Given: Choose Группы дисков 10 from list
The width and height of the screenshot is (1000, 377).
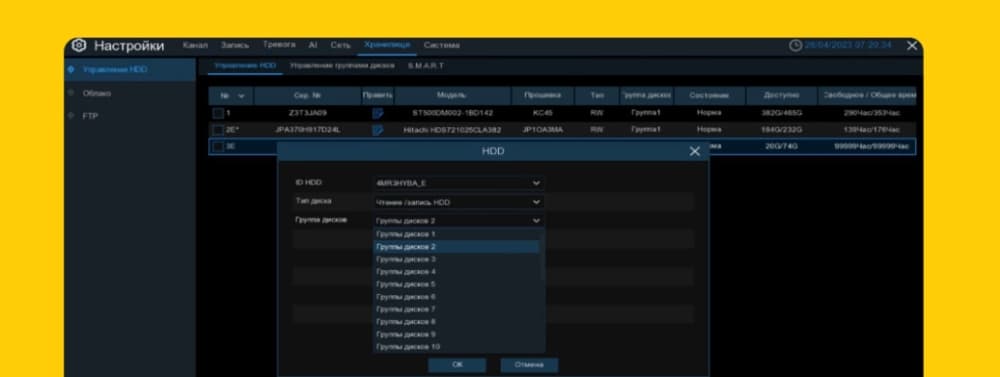Looking at the screenshot, I should tap(457, 347).
